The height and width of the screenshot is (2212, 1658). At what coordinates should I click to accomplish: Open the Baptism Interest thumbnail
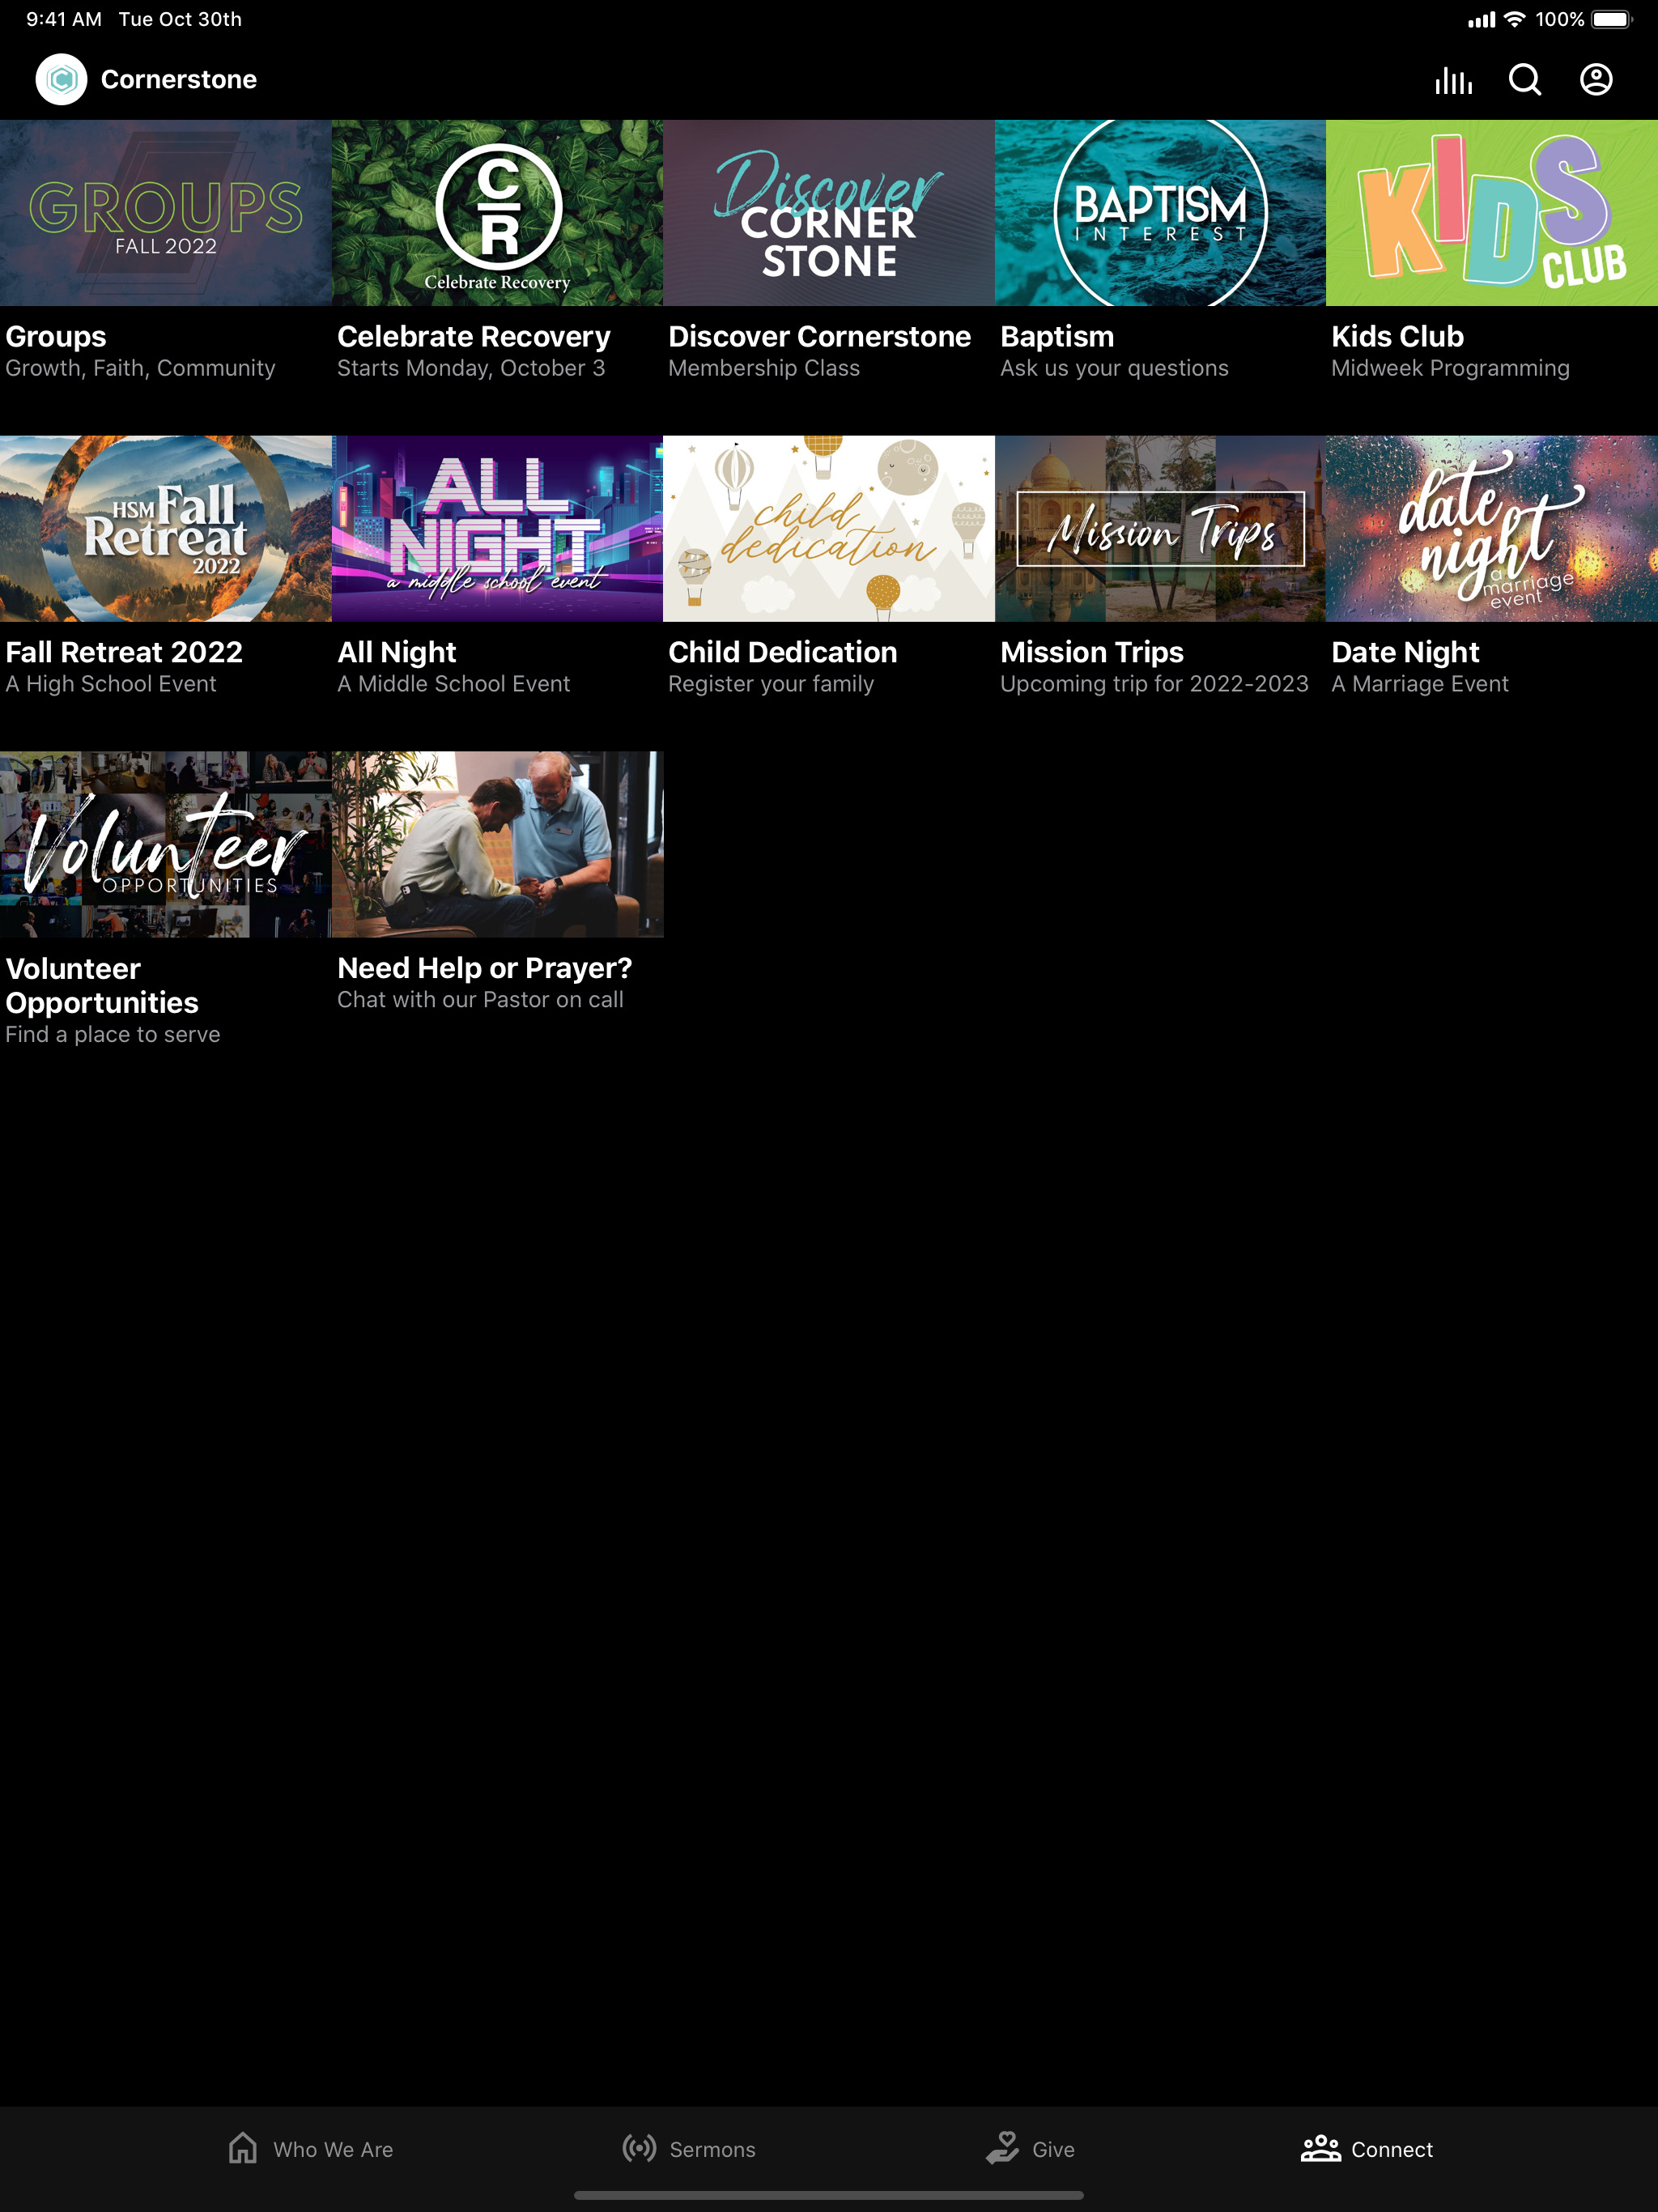1160,213
